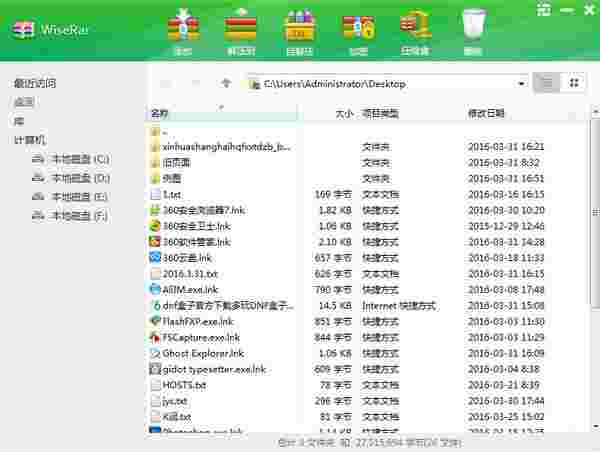Image resolution: width=600 pixels, height=452 pixels.
Task: Click the 360软件管家 shortcut file icon
Action: (155, 242)
